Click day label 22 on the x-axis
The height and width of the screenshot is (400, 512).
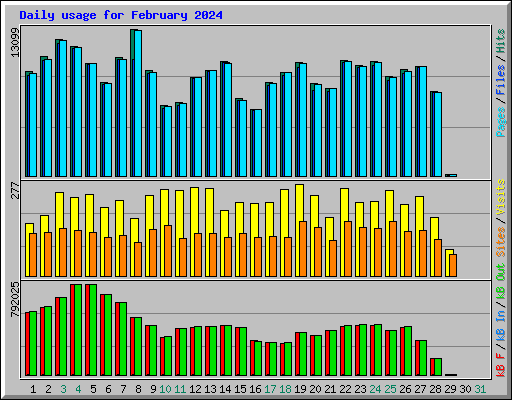point(345,389)
